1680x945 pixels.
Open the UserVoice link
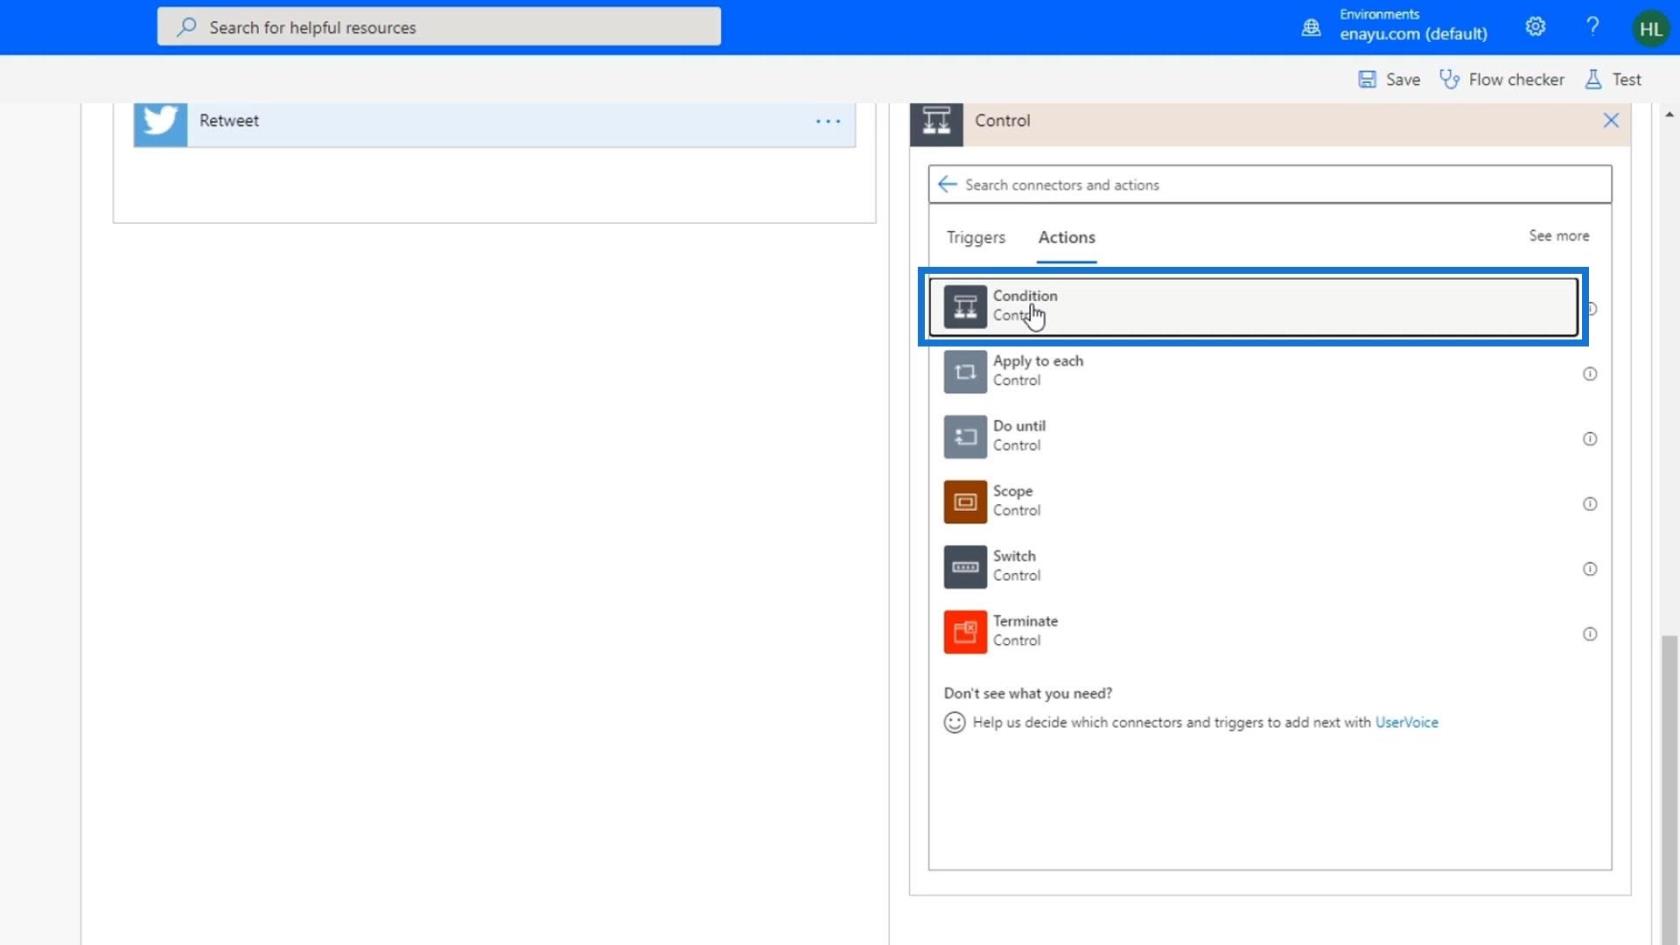(x=1406, y=722)
